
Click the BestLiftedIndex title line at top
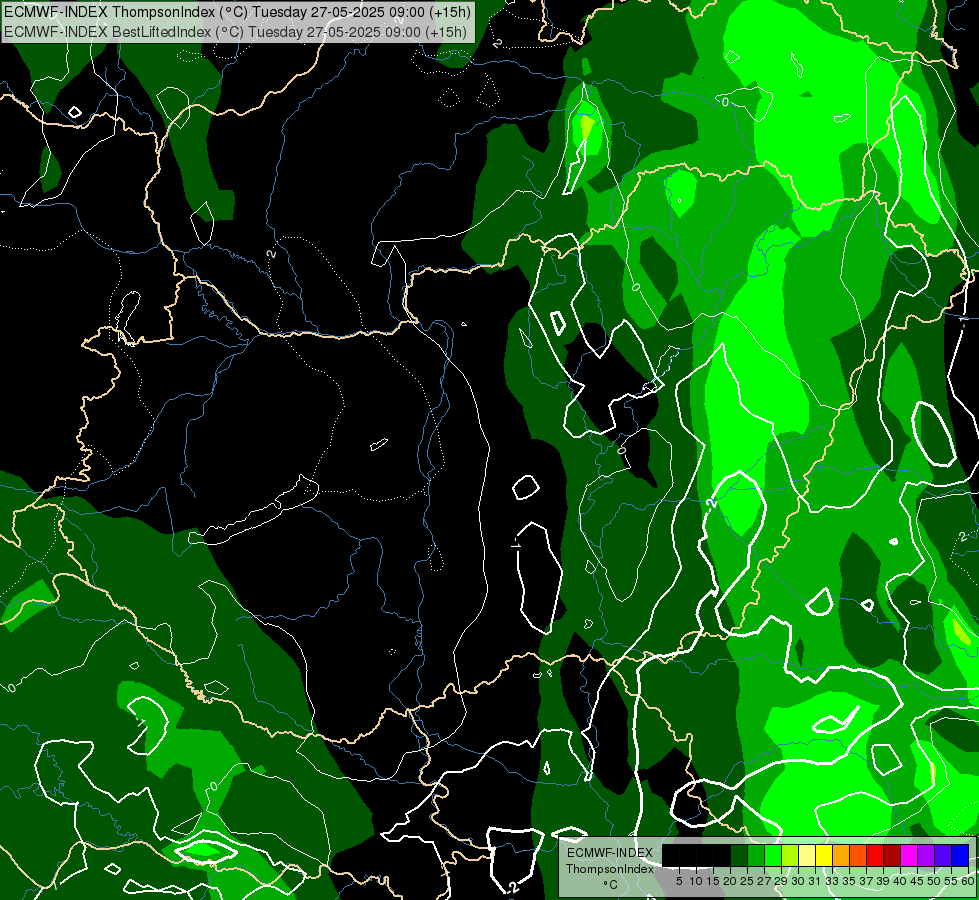tap(235, 31)
